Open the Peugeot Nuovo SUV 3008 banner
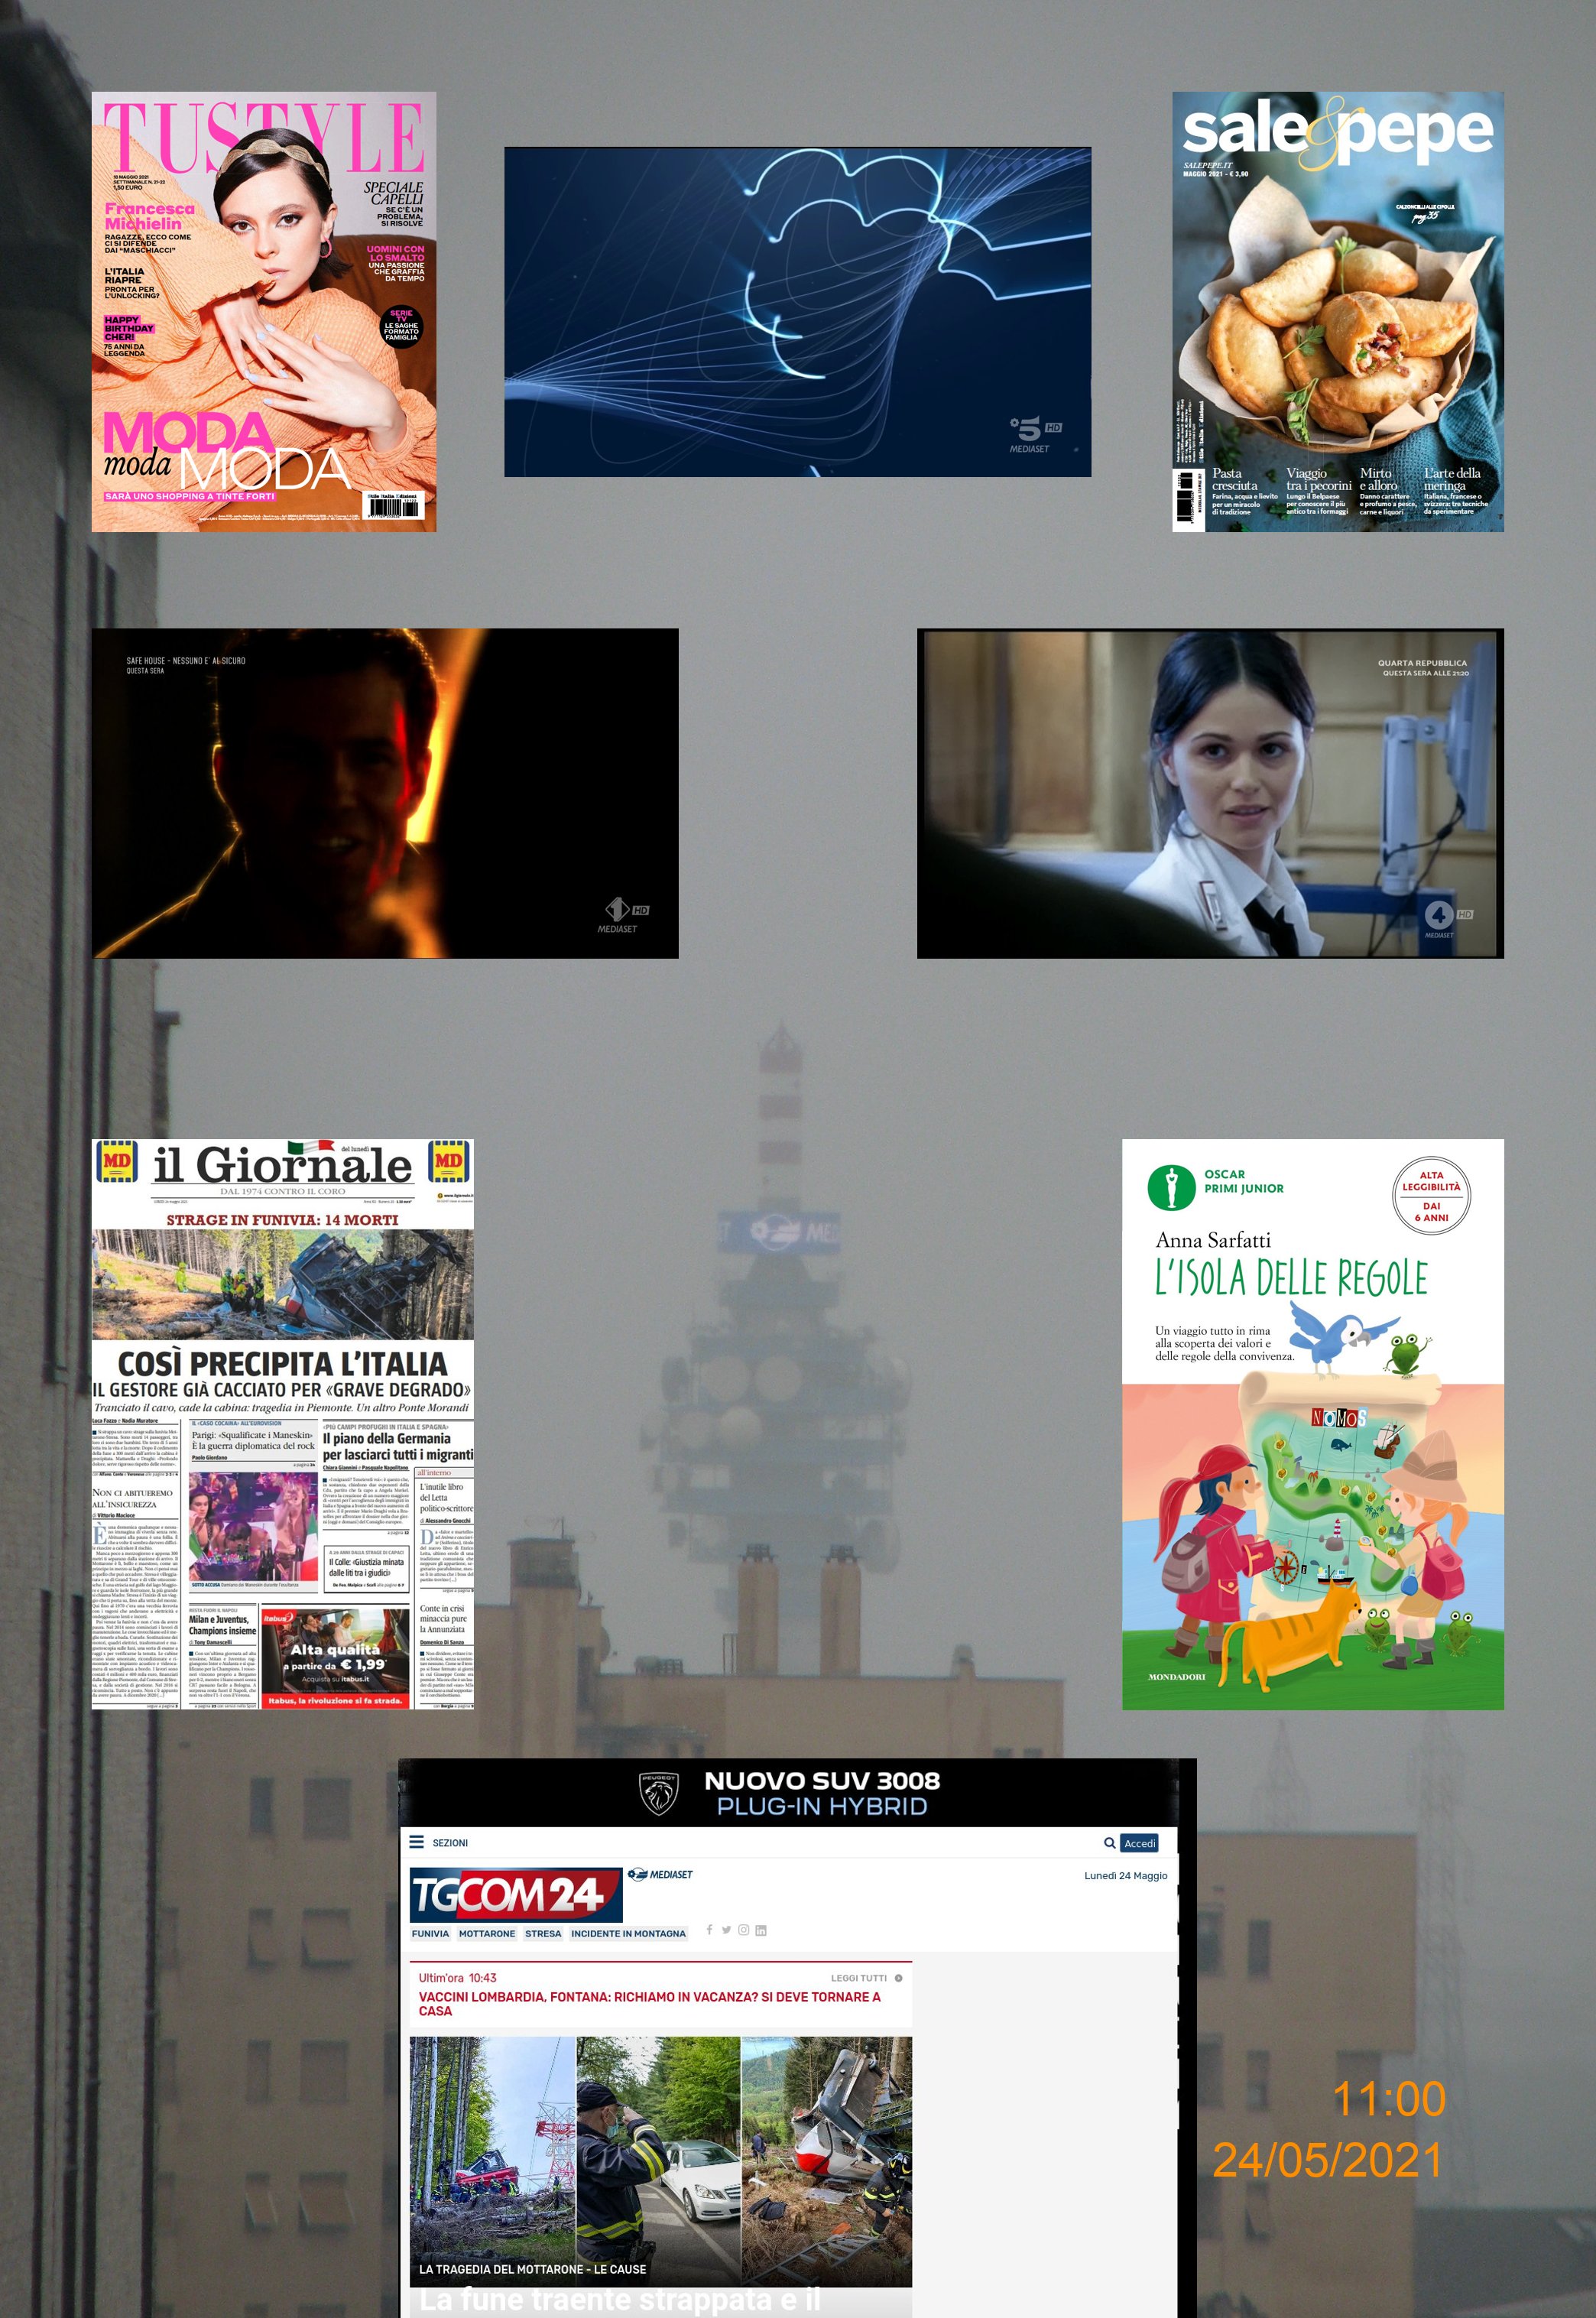The width and height of the screenshot is (1596, 2318). [x=788, y=1793]
